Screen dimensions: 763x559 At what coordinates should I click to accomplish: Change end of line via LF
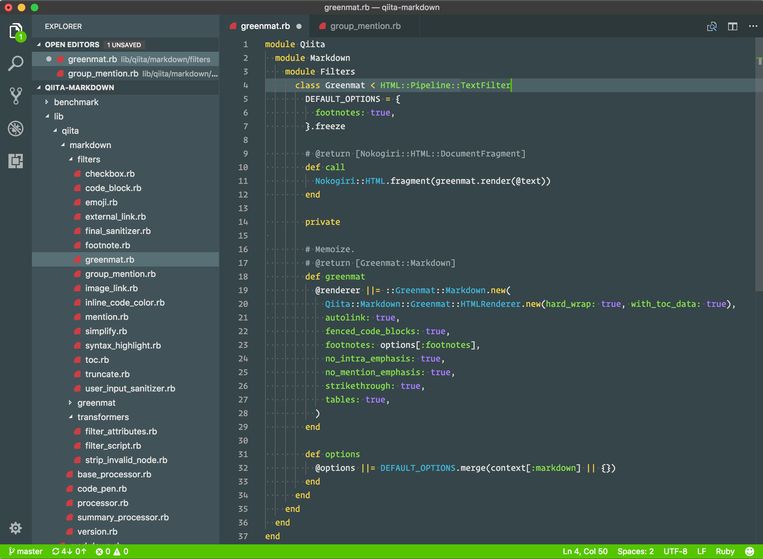[x=701, y=551]
